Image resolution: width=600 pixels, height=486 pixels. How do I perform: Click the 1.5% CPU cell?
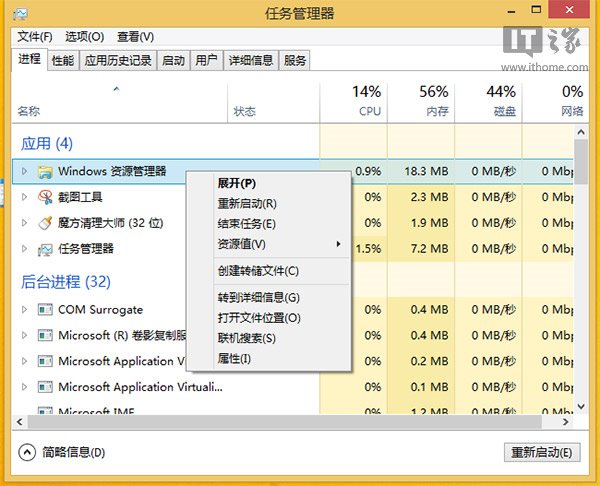(368, 249)
